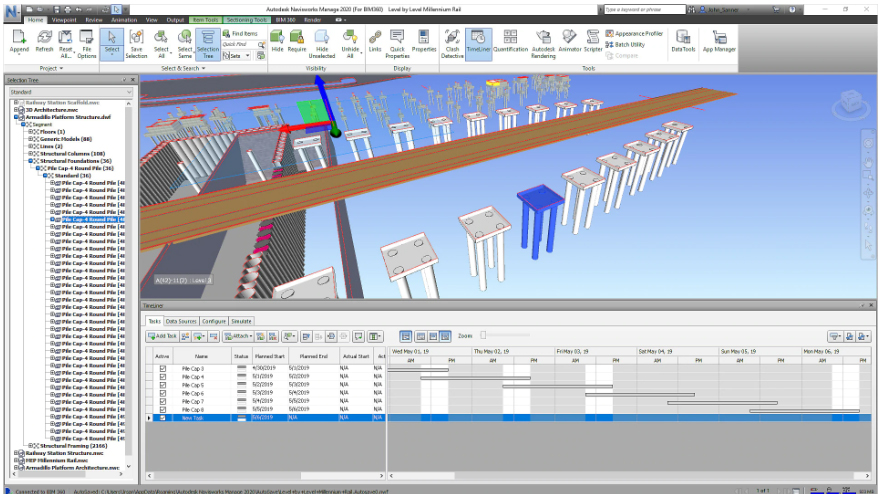
Task: Click the search keyword field in title bar
Action: click(644, 10)
